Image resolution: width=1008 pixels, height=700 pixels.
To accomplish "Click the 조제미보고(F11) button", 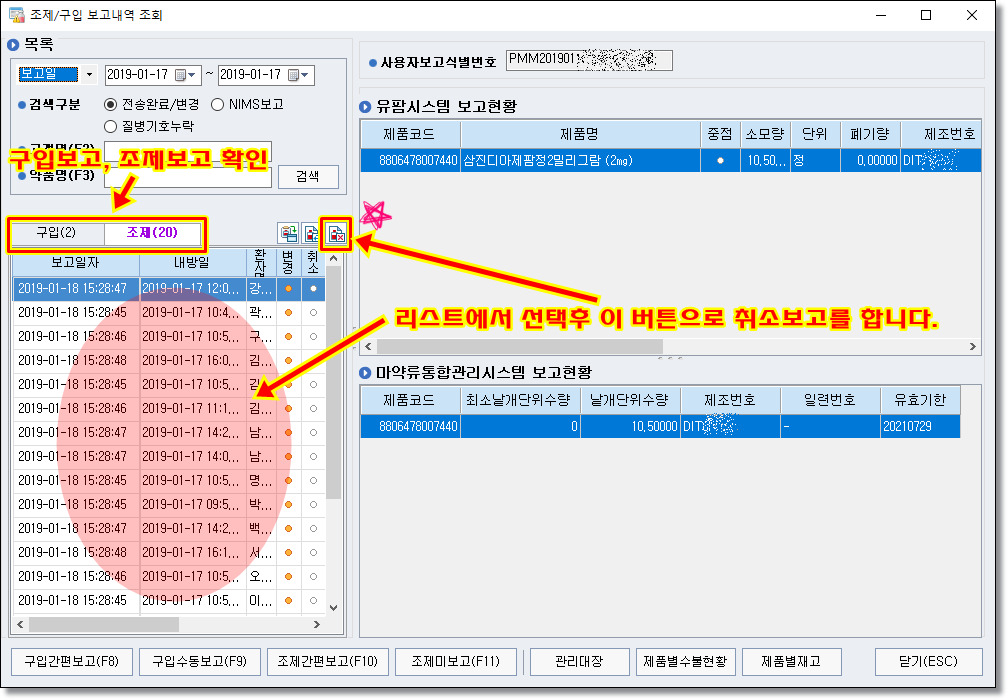I will pyautogui.click(x=455, y=661).
